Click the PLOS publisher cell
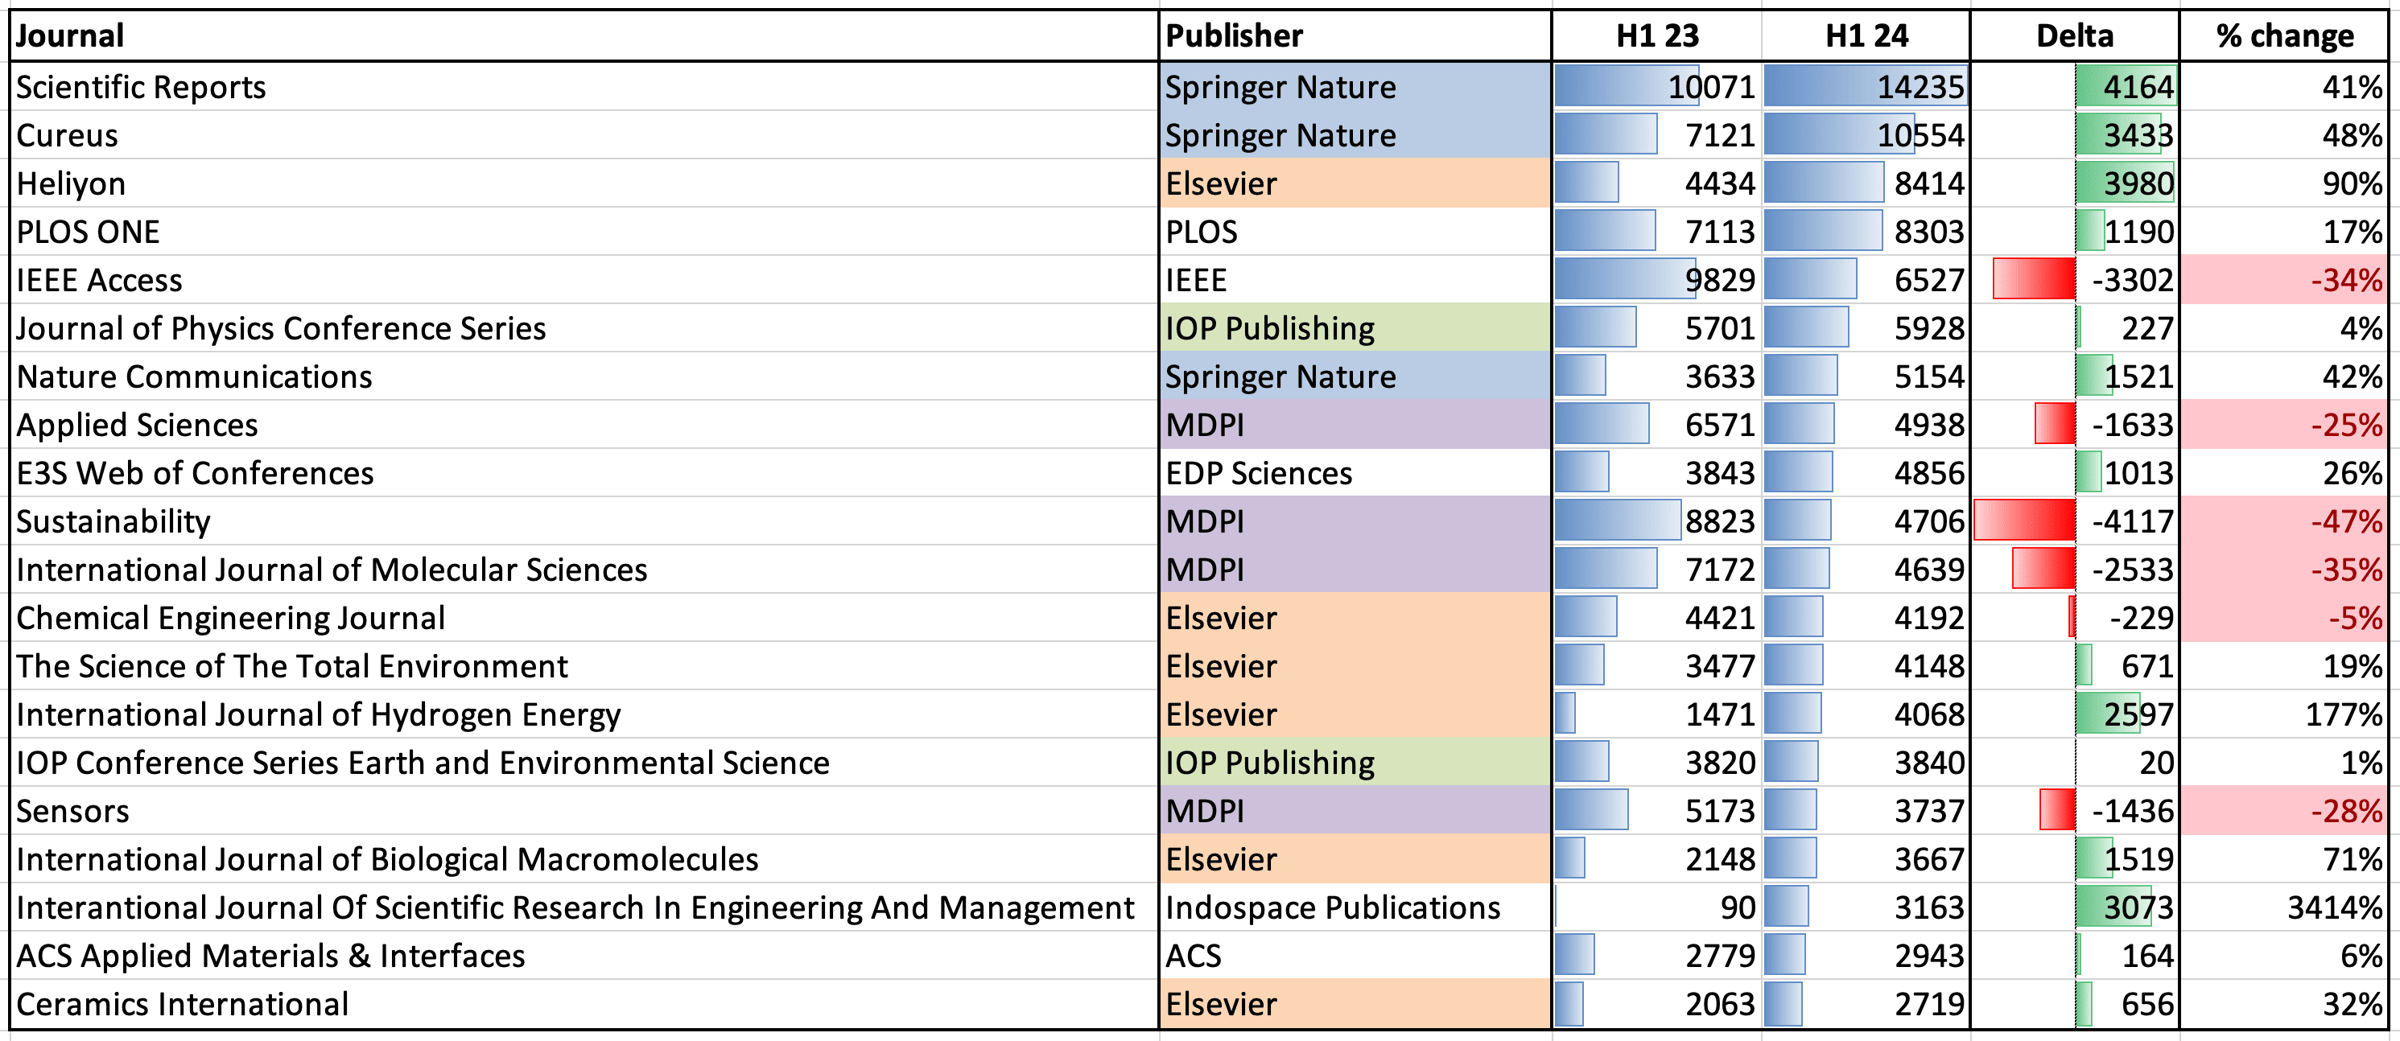The height and width of the screenshot is (1041, 2400). tap(1355, 232)
